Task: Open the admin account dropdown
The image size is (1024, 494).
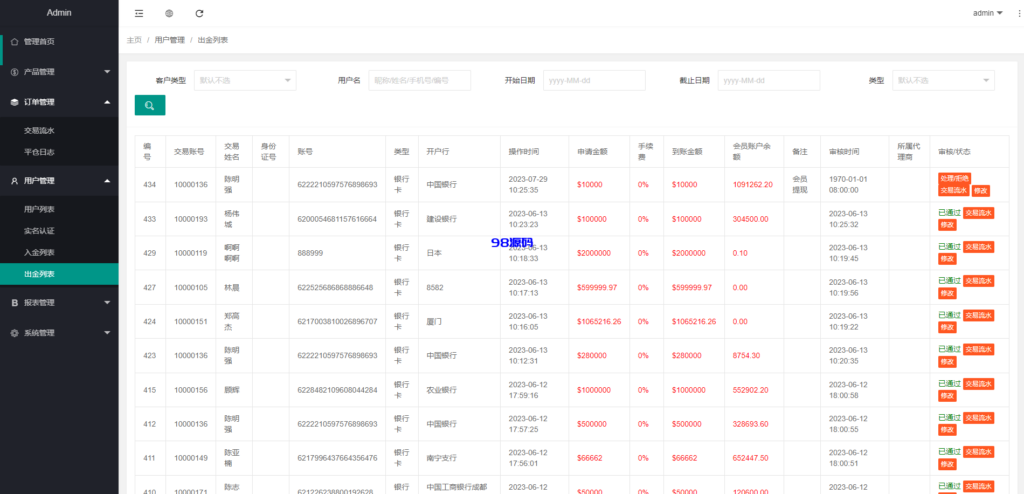Action: coord(987,13)
